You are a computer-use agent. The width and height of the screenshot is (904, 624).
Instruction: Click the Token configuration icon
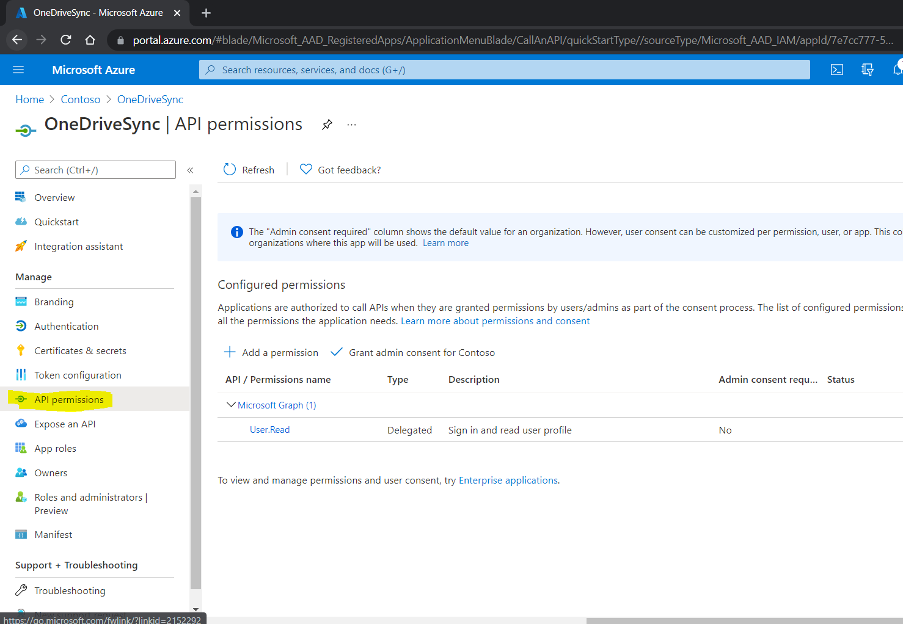(x=21, y=375)
